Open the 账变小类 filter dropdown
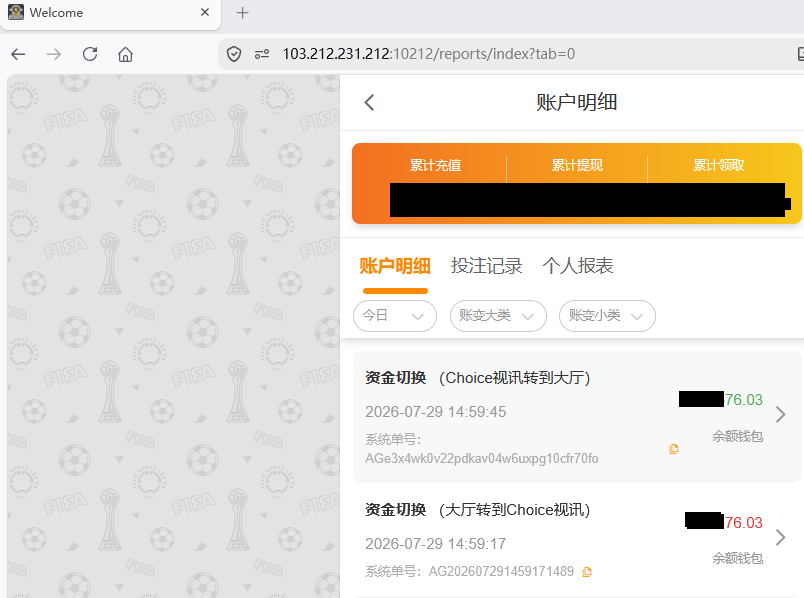The image size is (804, 598). (607, 315)
